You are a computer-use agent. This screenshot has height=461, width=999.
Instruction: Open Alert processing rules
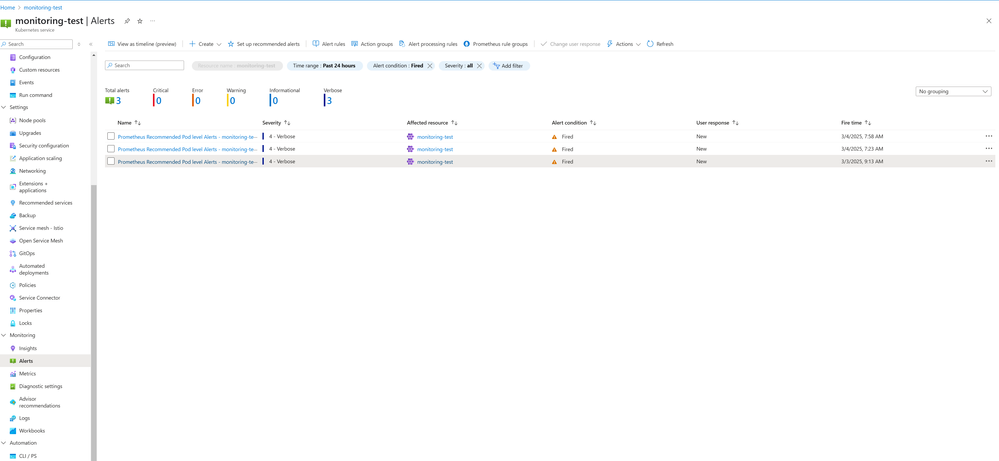428,44
